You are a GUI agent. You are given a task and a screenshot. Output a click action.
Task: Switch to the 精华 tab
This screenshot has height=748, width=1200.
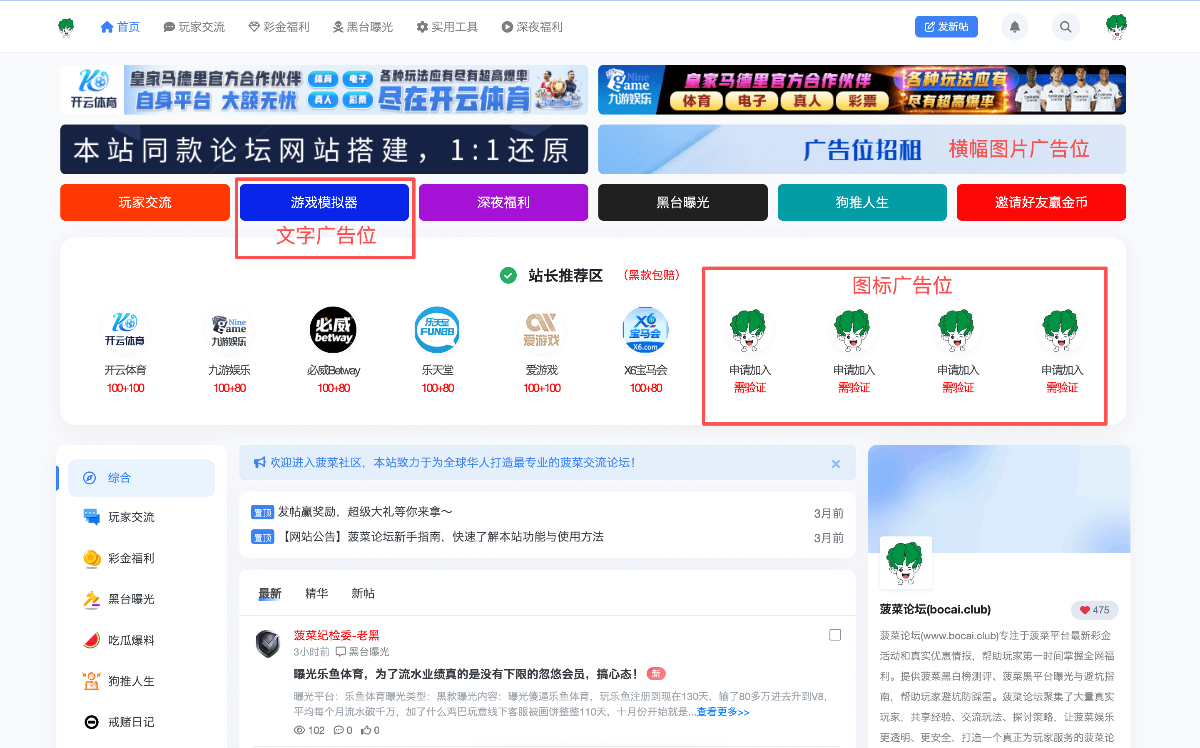point(317,593)
